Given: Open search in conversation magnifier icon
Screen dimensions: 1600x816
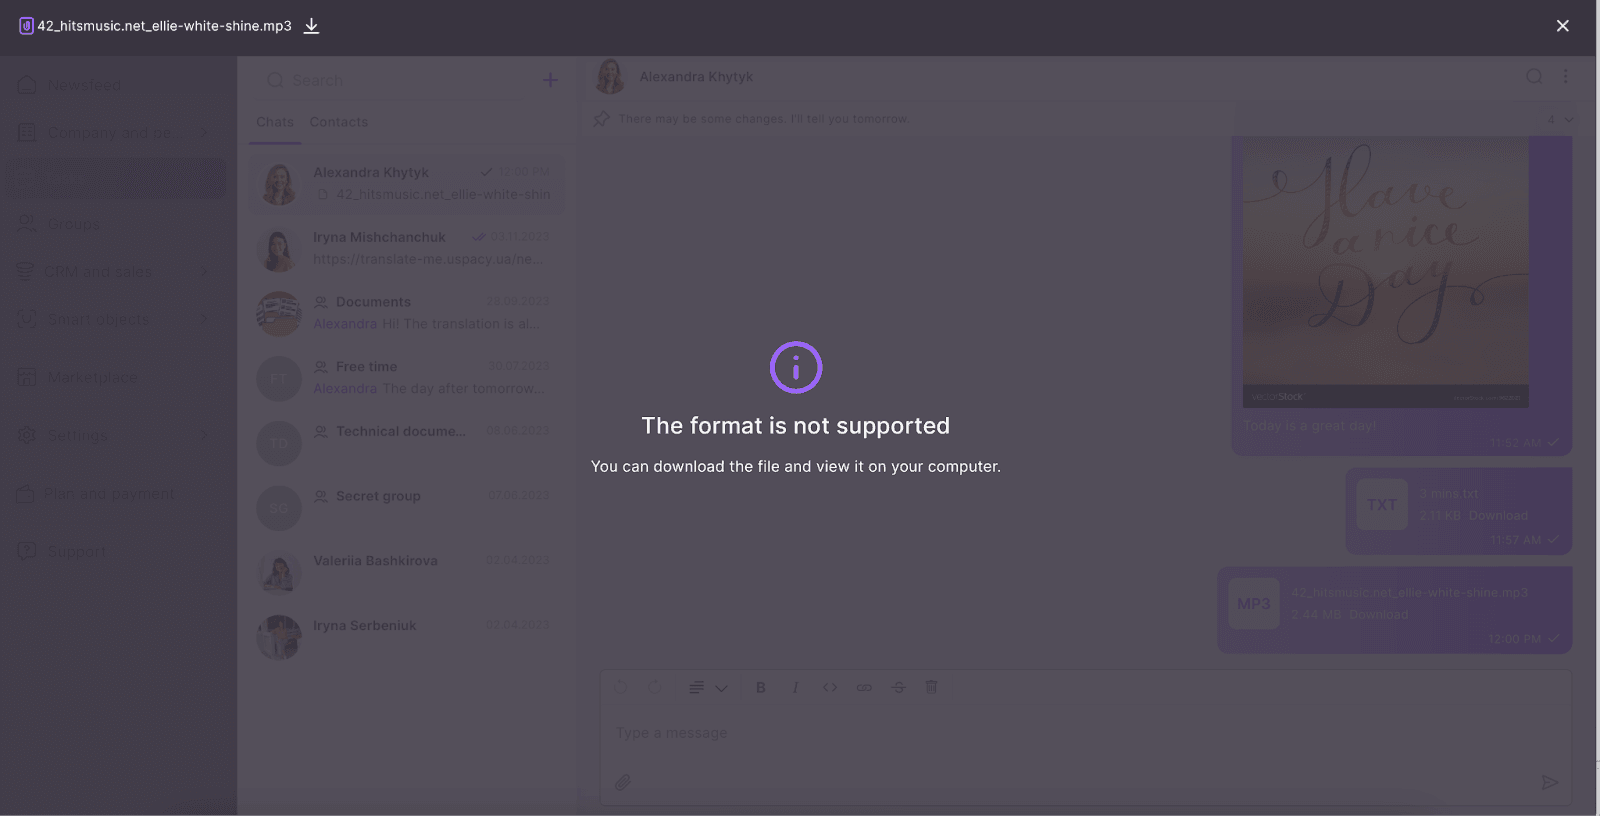Looking at the screenshot, I should (x=1534, y=77).
